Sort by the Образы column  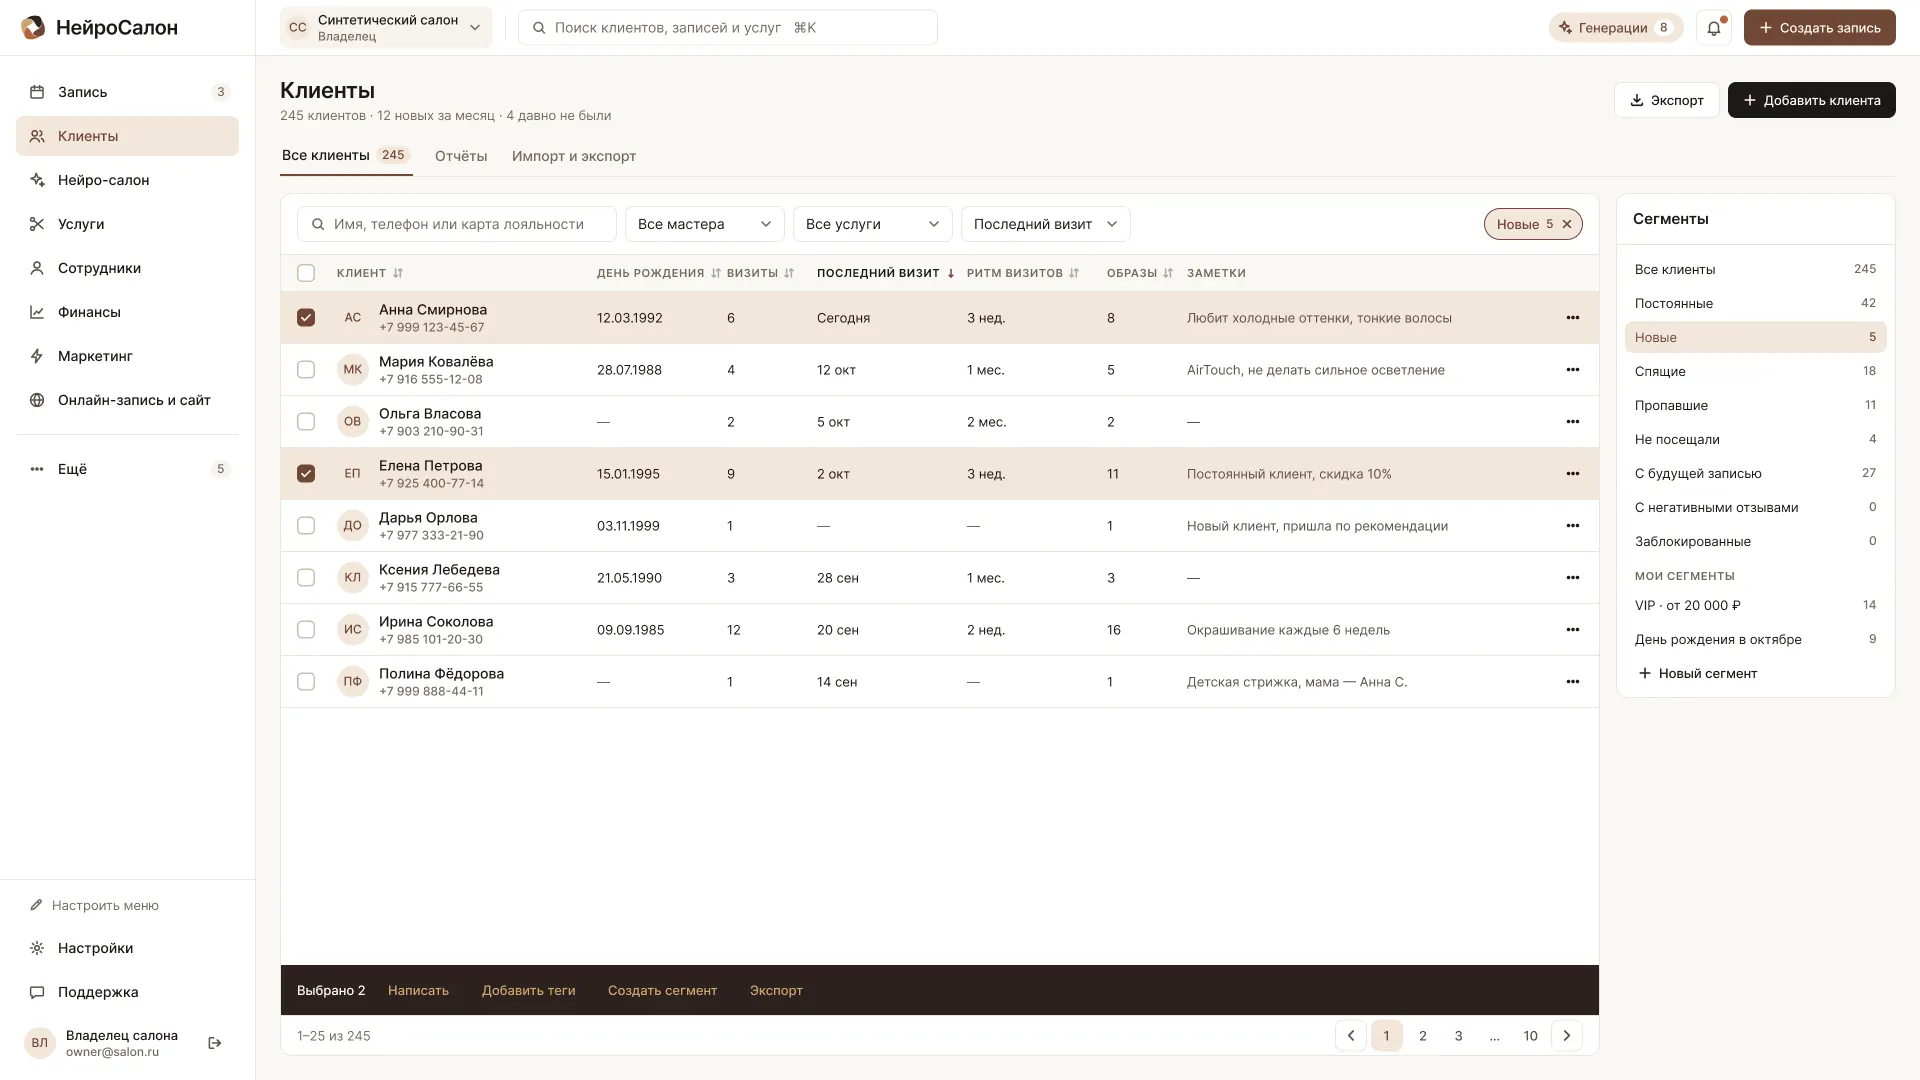(1140, 273)
